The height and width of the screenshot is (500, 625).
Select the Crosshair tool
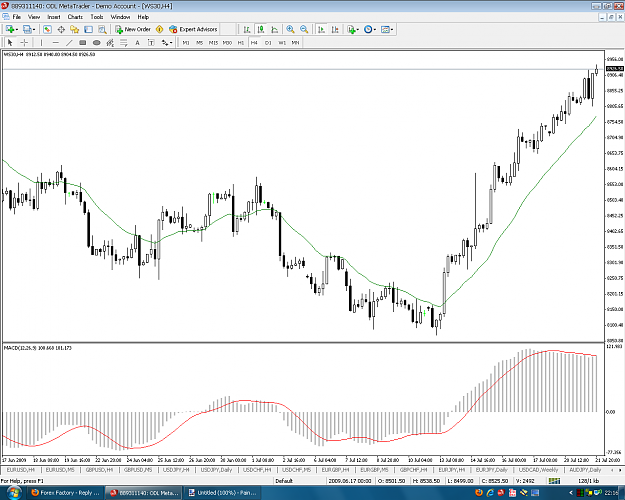24,42
